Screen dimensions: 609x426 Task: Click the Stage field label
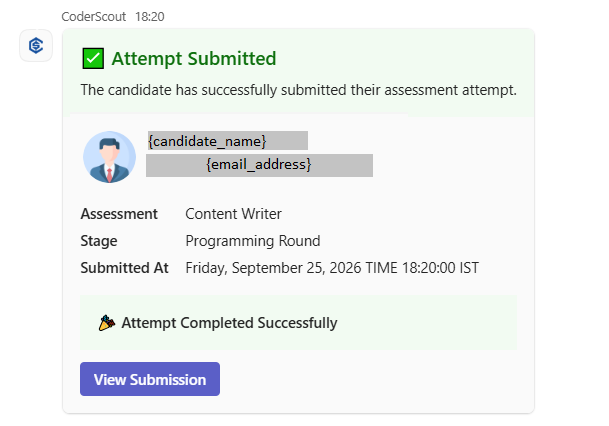pyautogui.click(x=99, y=241)
